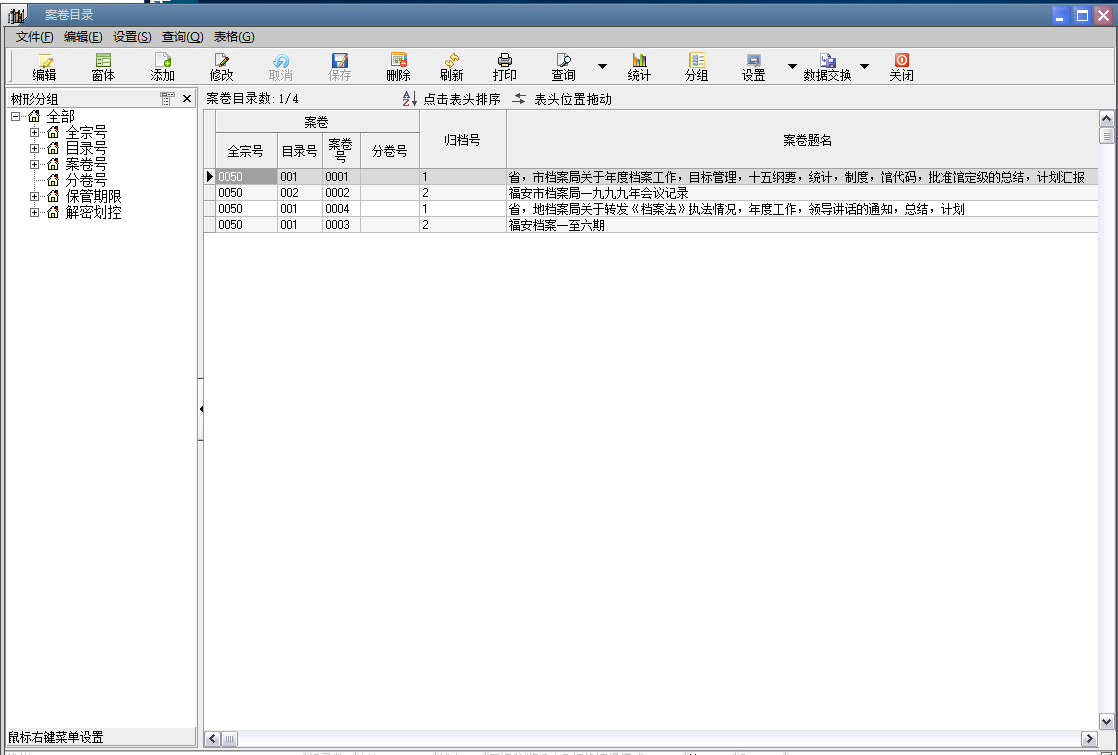Click the horizontal scrollbar right arrow
The width and height of the screenshot is (1118, 755).
tap(1090, 739)
